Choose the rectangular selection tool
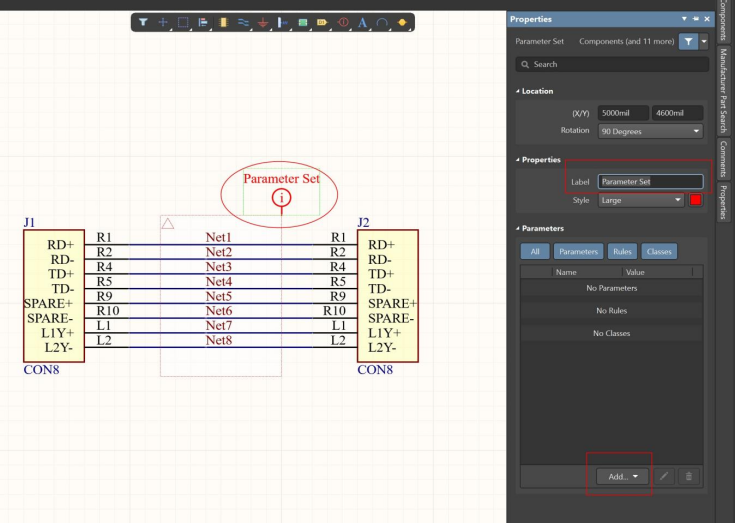This screenshot has height=523, width=736. 183,22
